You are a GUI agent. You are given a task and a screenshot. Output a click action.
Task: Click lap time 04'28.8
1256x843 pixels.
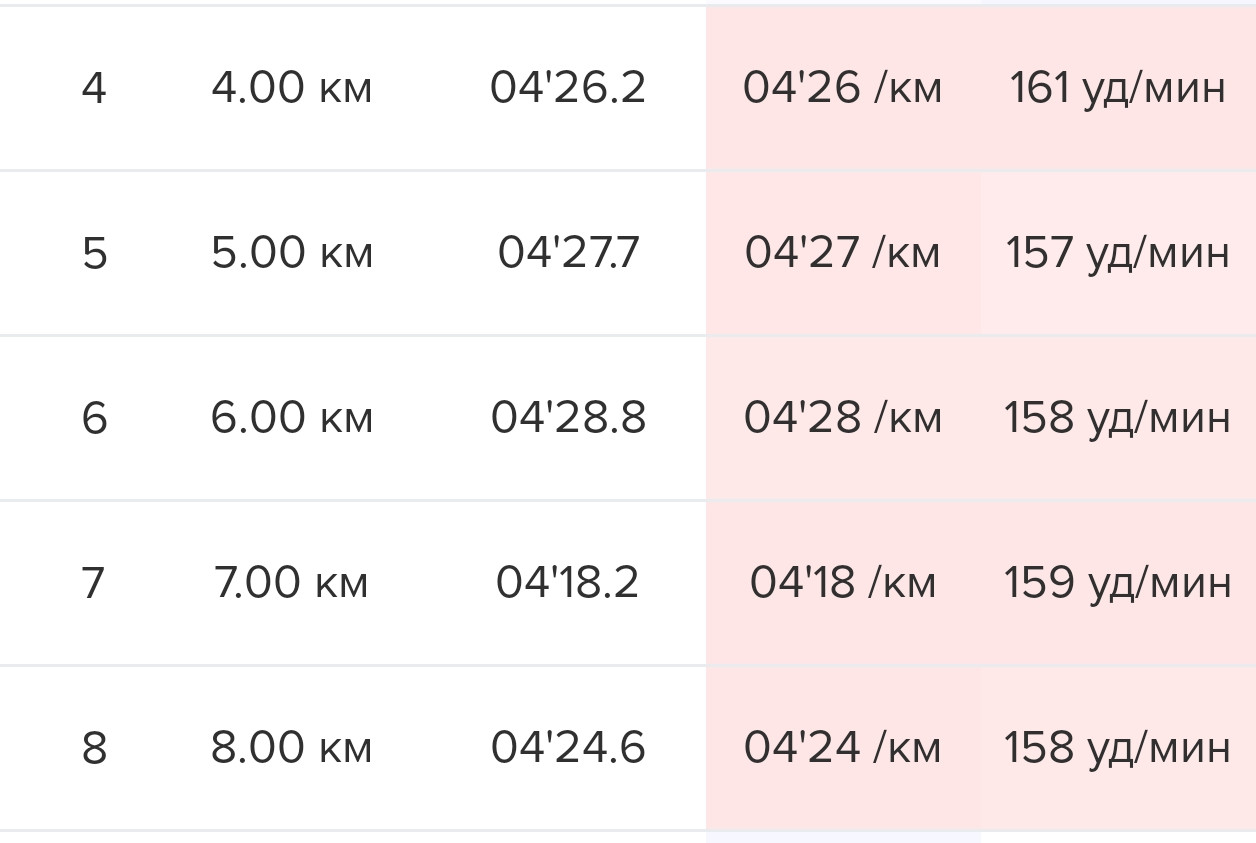point(568,418)
